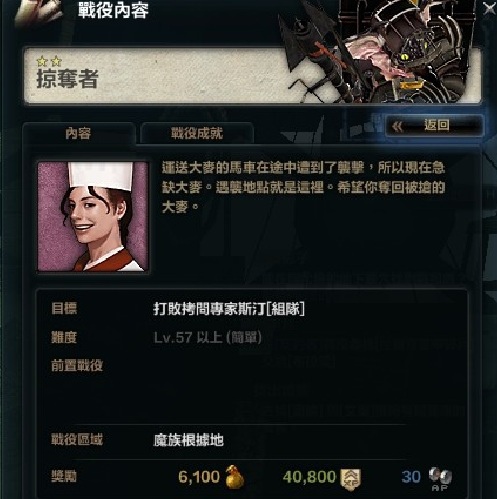Click the difficulty text Lv.57 以上
This screenshot has height=499, width=497.
(188, 338)
